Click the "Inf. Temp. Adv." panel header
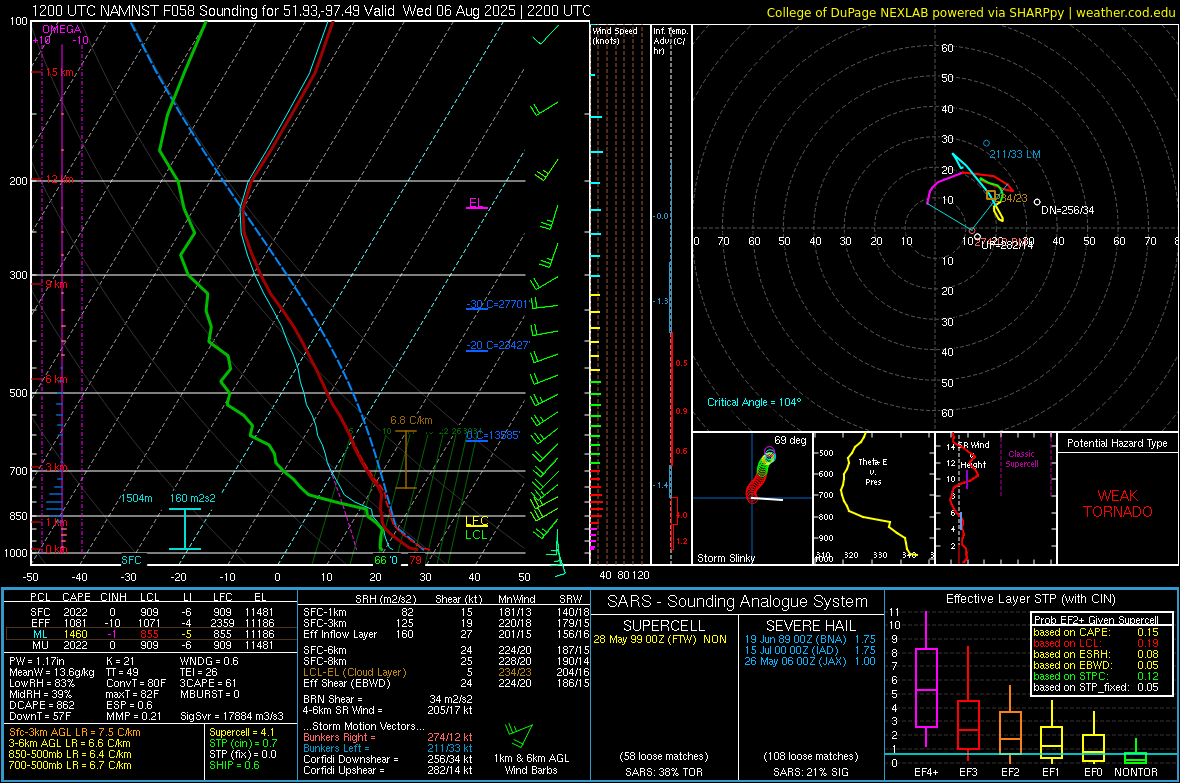The height and width of the screenshot is (783, 1180). point(670,41)
